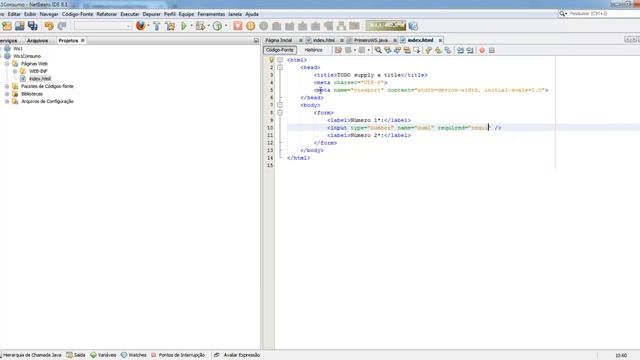The width and height of the screenshot is (640, 360).
Task: Click the orange Pause debugger icon
Action: click(251, 26)
